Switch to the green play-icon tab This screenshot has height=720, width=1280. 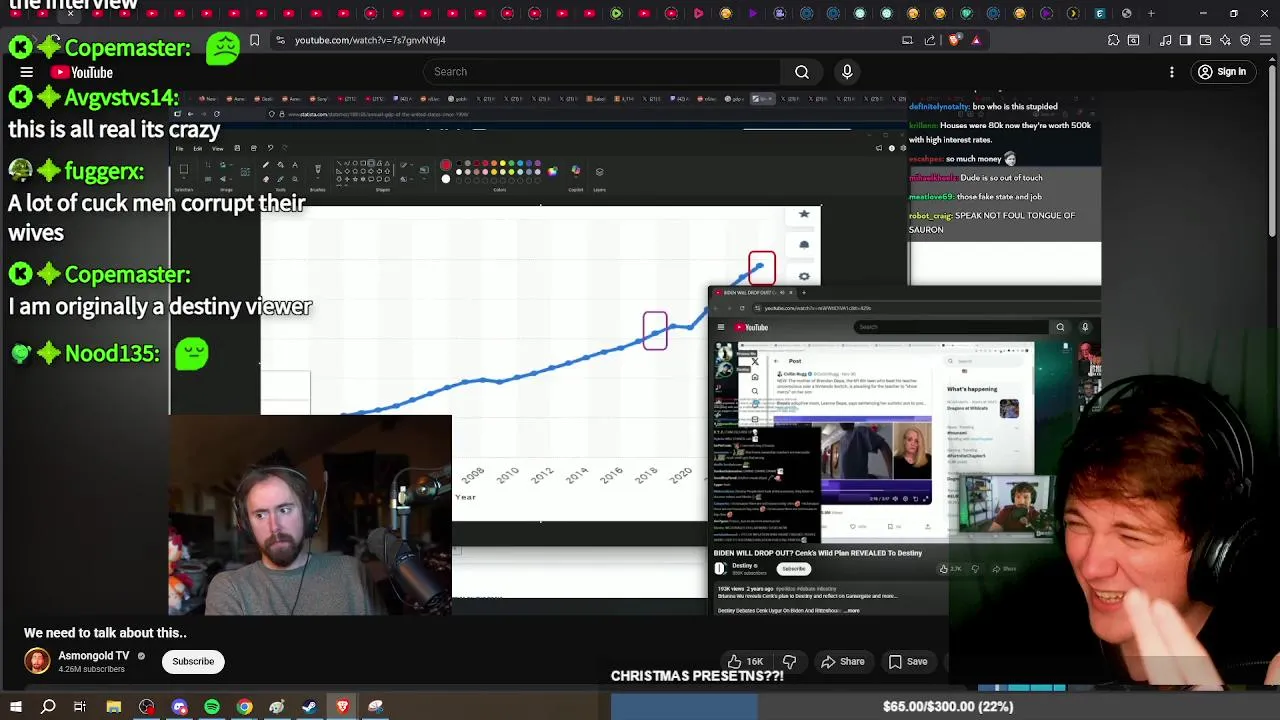[x=616, y=13]
